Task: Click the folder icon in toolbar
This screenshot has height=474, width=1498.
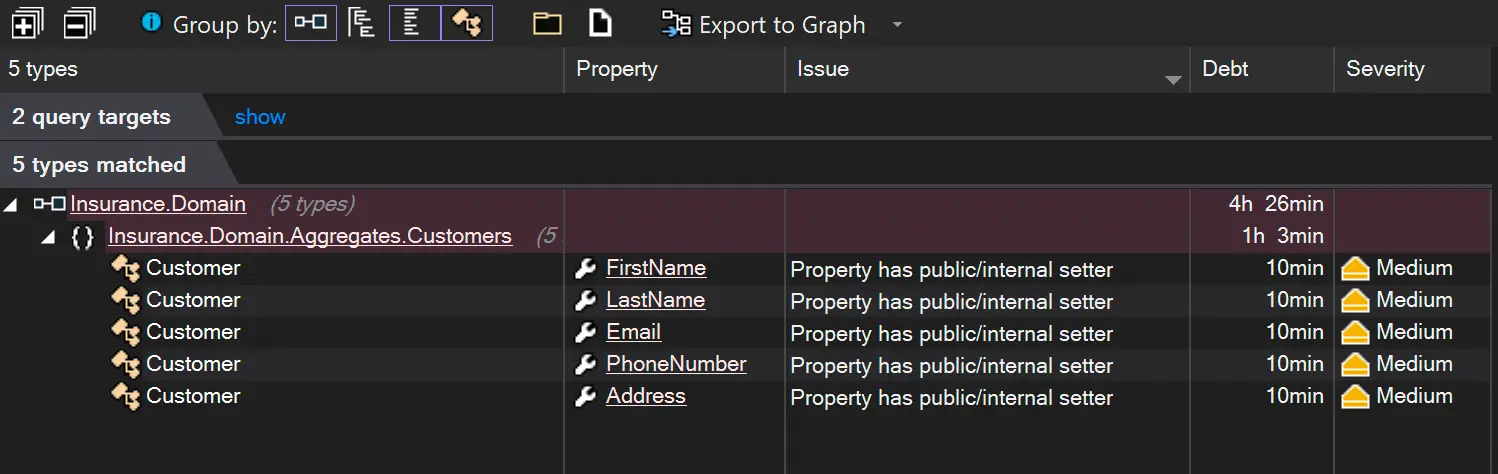Action: (x=547, y=23)
